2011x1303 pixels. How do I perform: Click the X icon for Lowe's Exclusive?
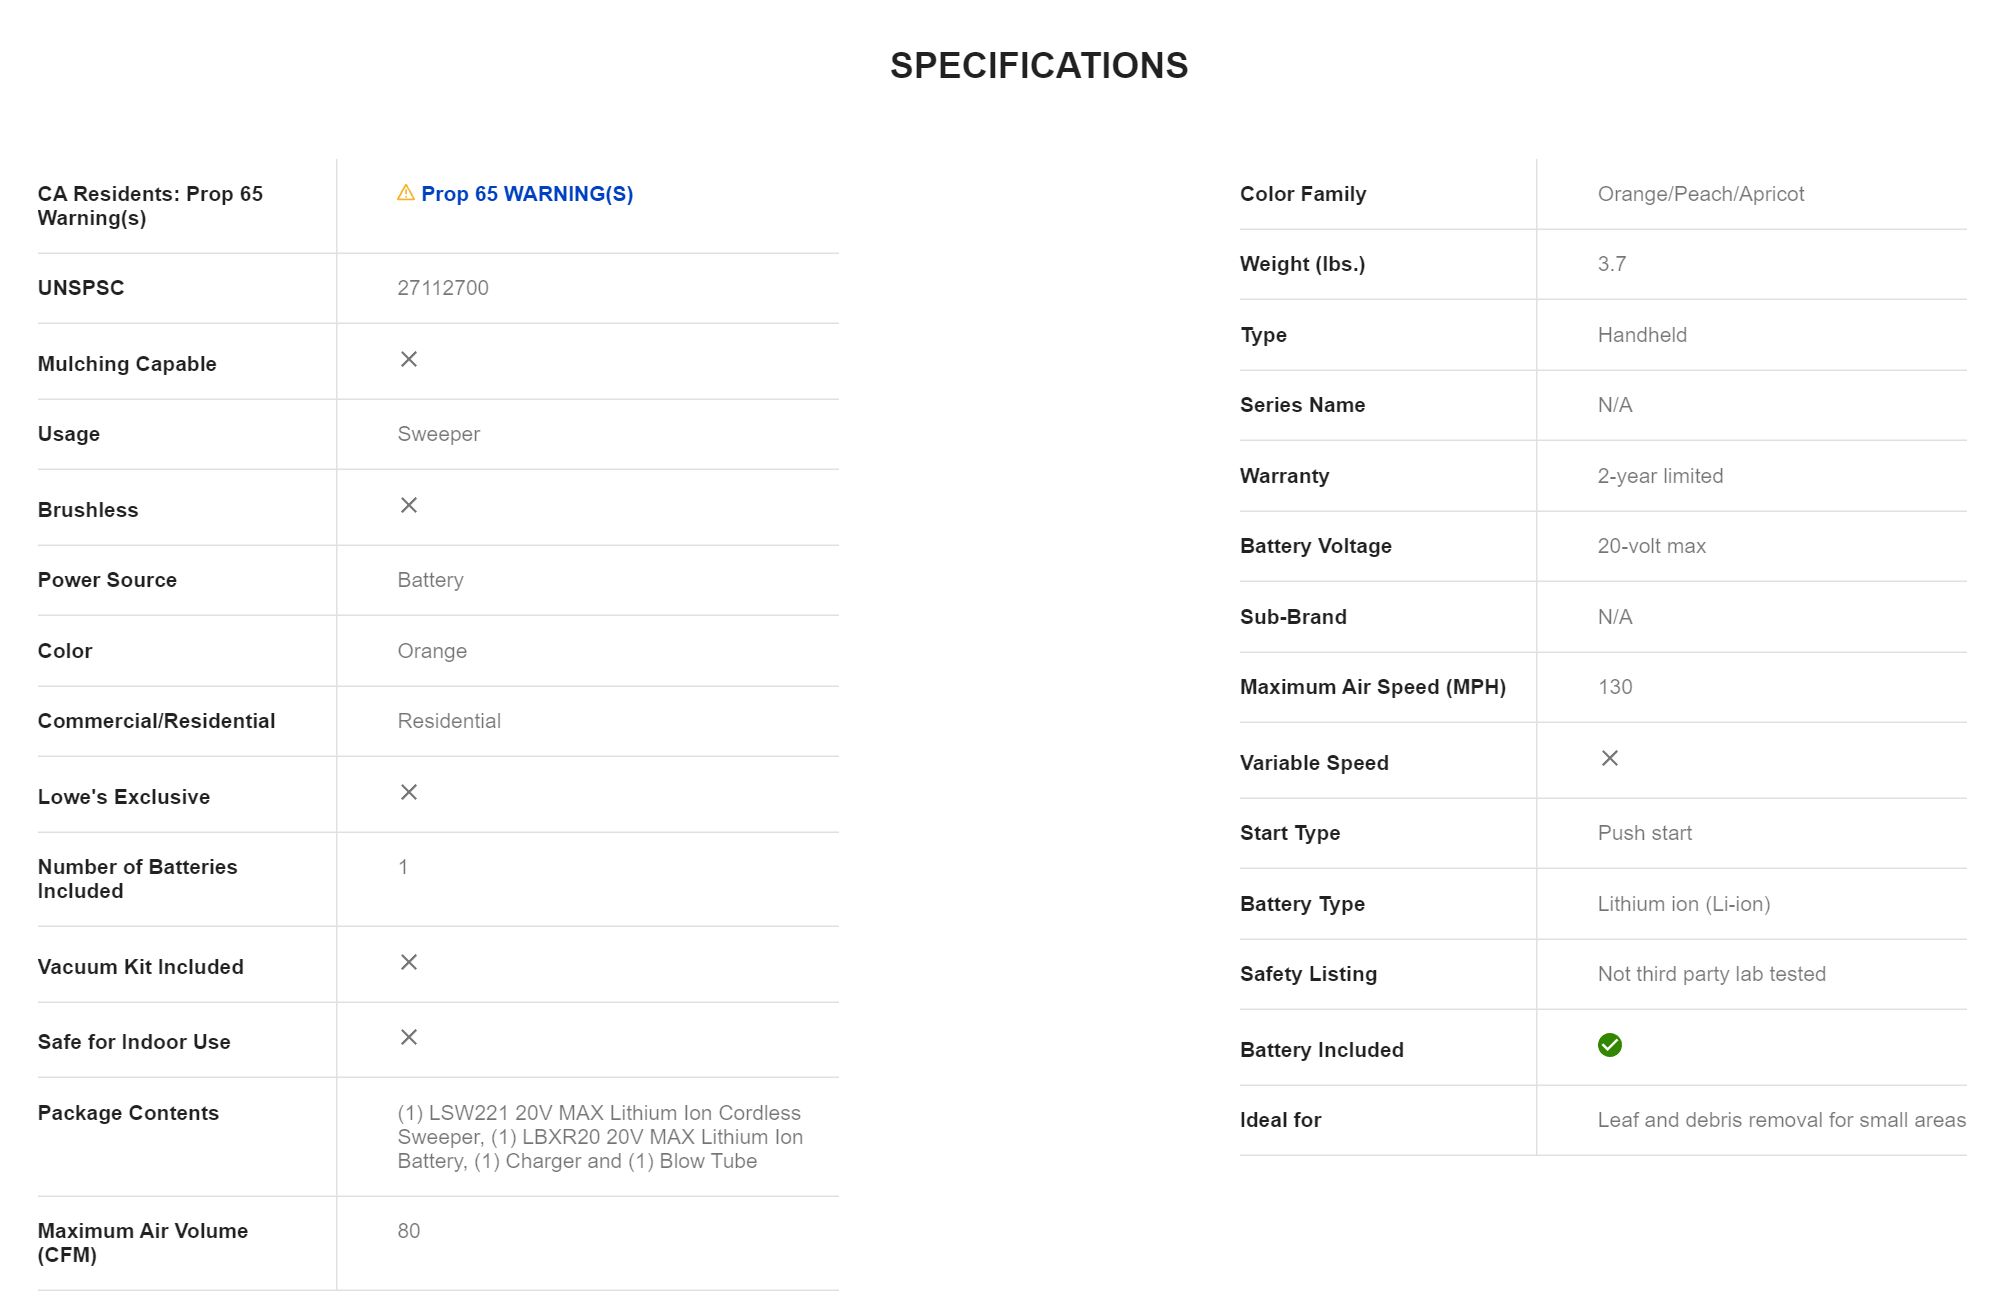coord(408,792)
